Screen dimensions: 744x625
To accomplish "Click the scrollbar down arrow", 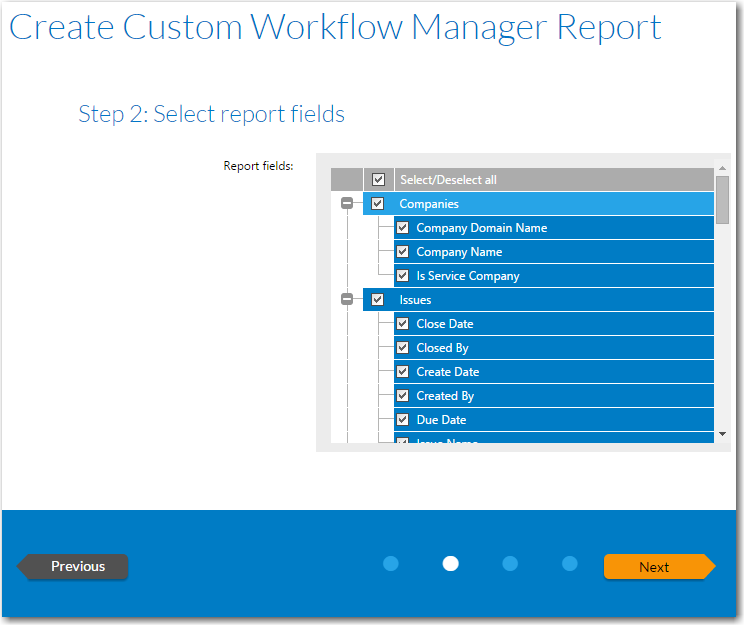I will tap(723, 434).
